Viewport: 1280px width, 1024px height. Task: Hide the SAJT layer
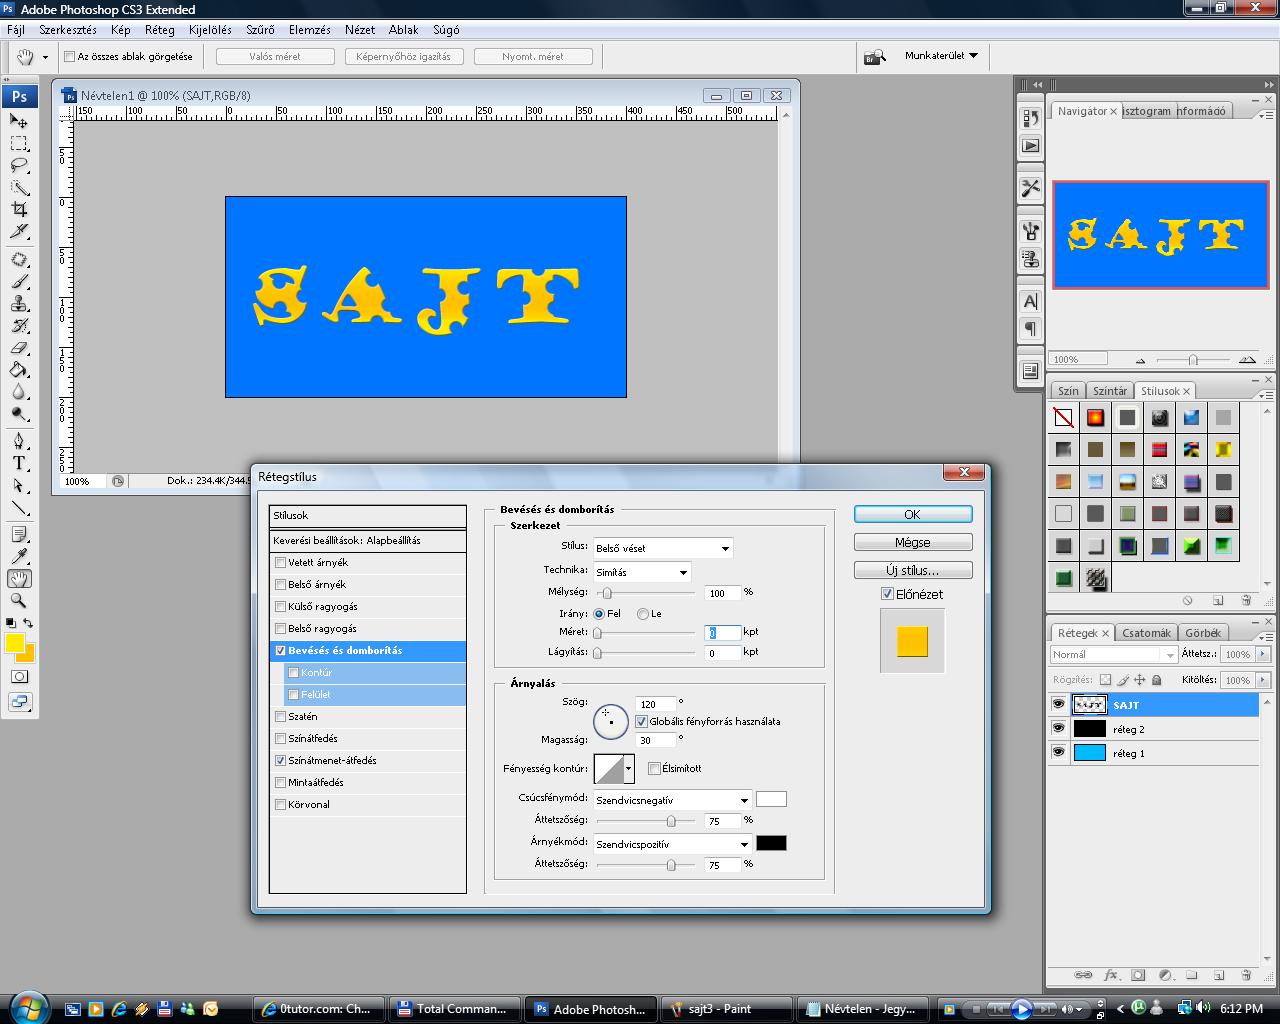coord(1058,705)
